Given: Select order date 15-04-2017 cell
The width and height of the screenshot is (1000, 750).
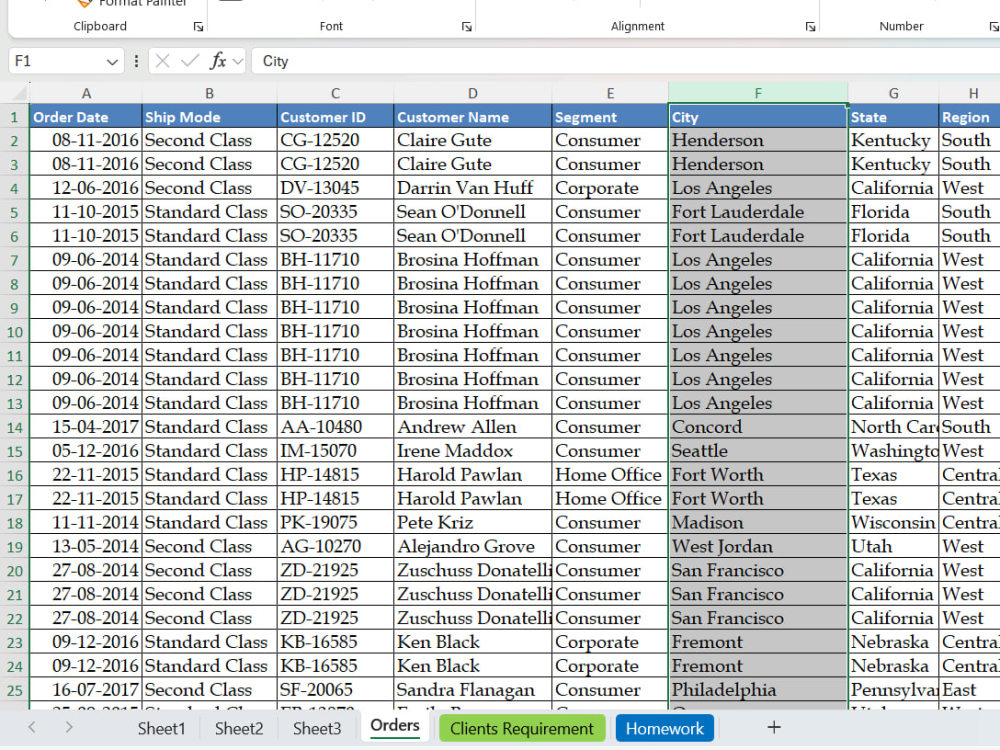Looking at the screenshot, I should point(85,427).
